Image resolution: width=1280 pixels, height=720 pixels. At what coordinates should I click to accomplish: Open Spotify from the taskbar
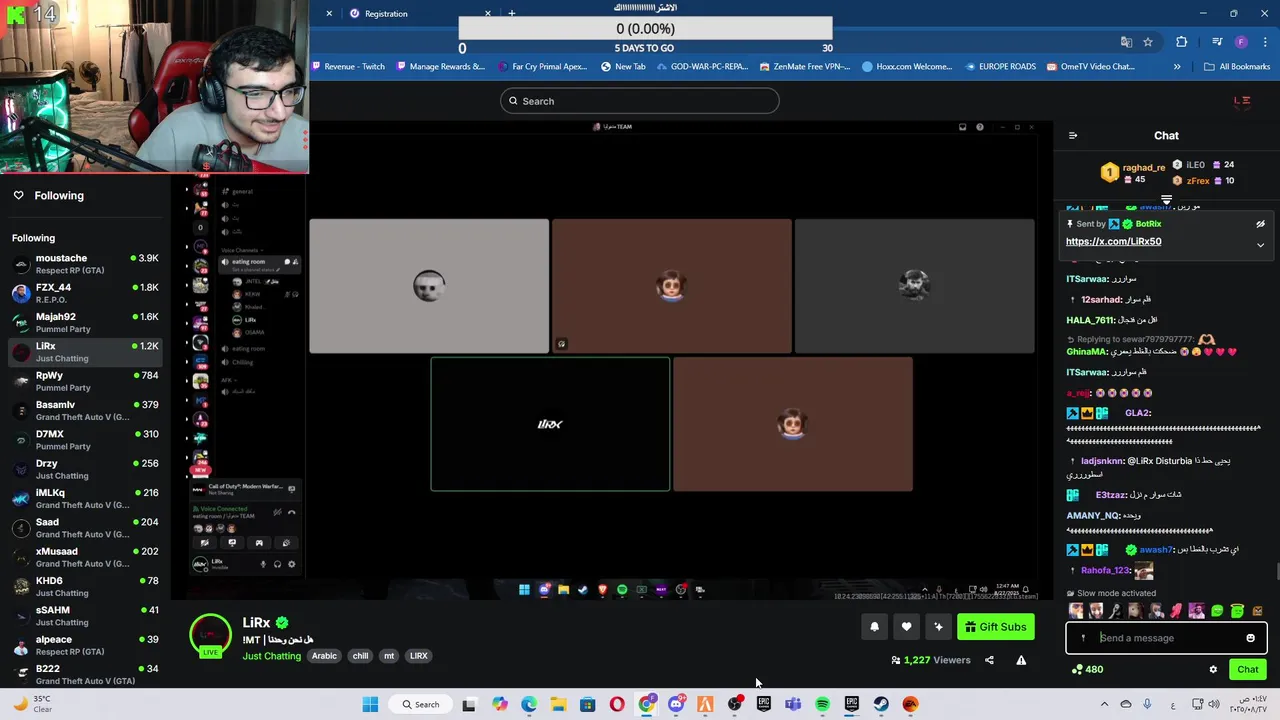[x=822, y=704]
